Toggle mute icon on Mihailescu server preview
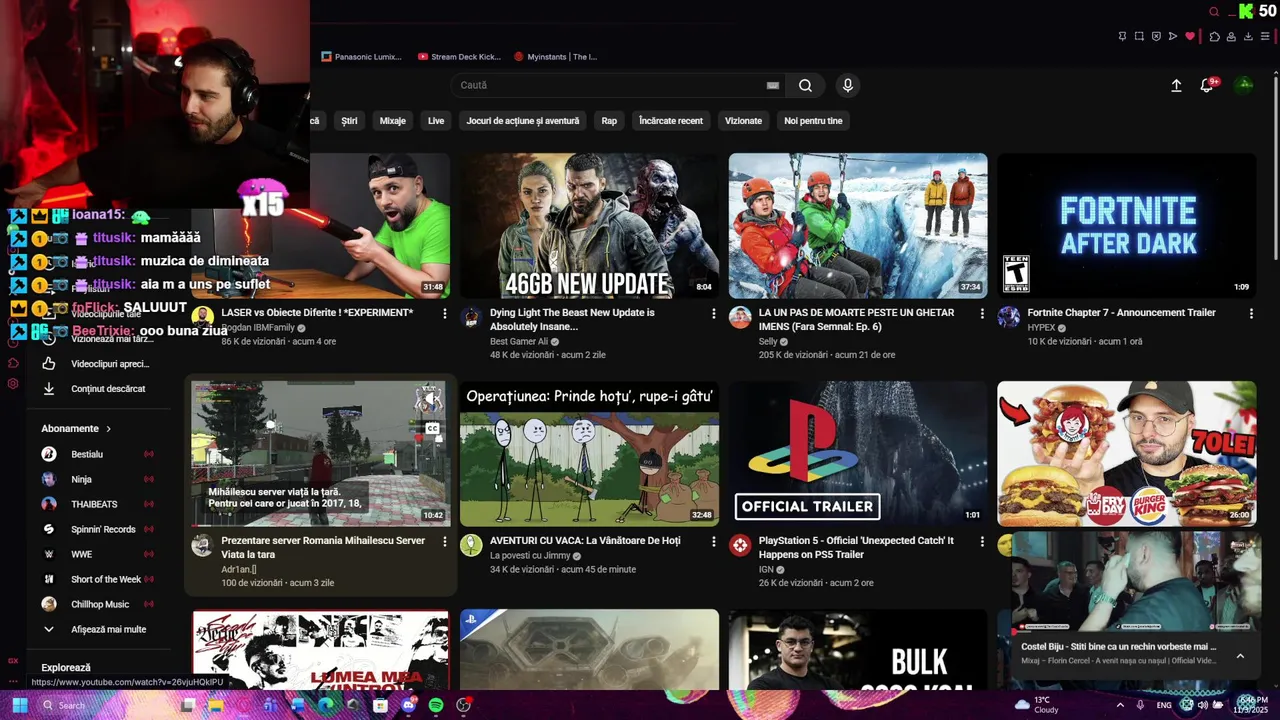This screenshot has height=720, width=1280. [x=431, y=400]
